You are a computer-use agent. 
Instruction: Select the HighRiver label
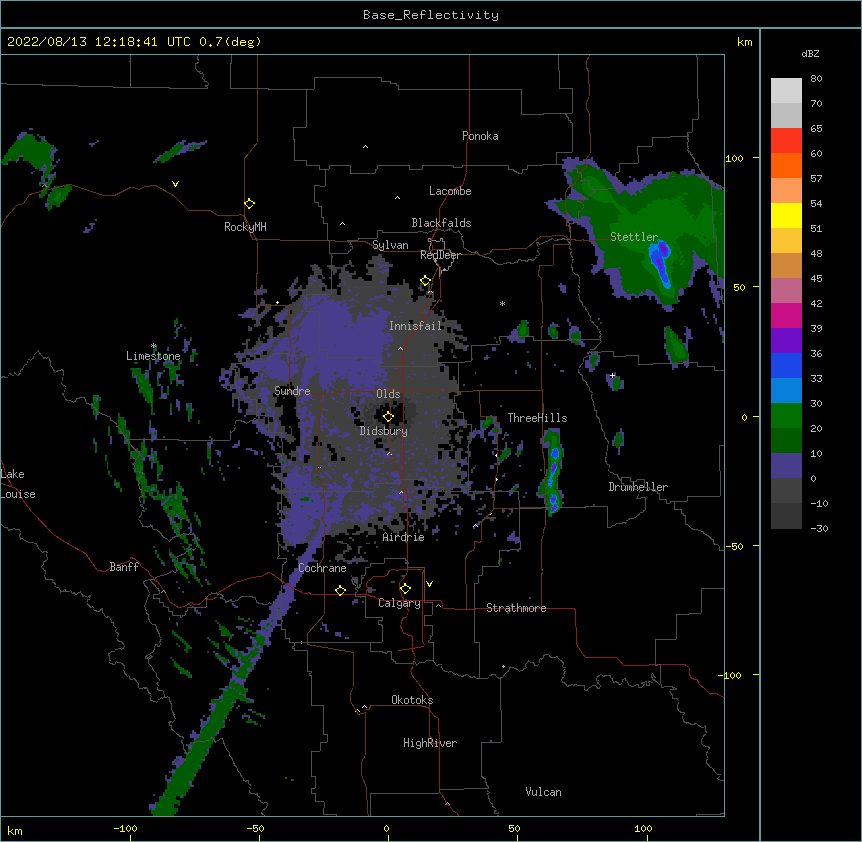point(430,743)
